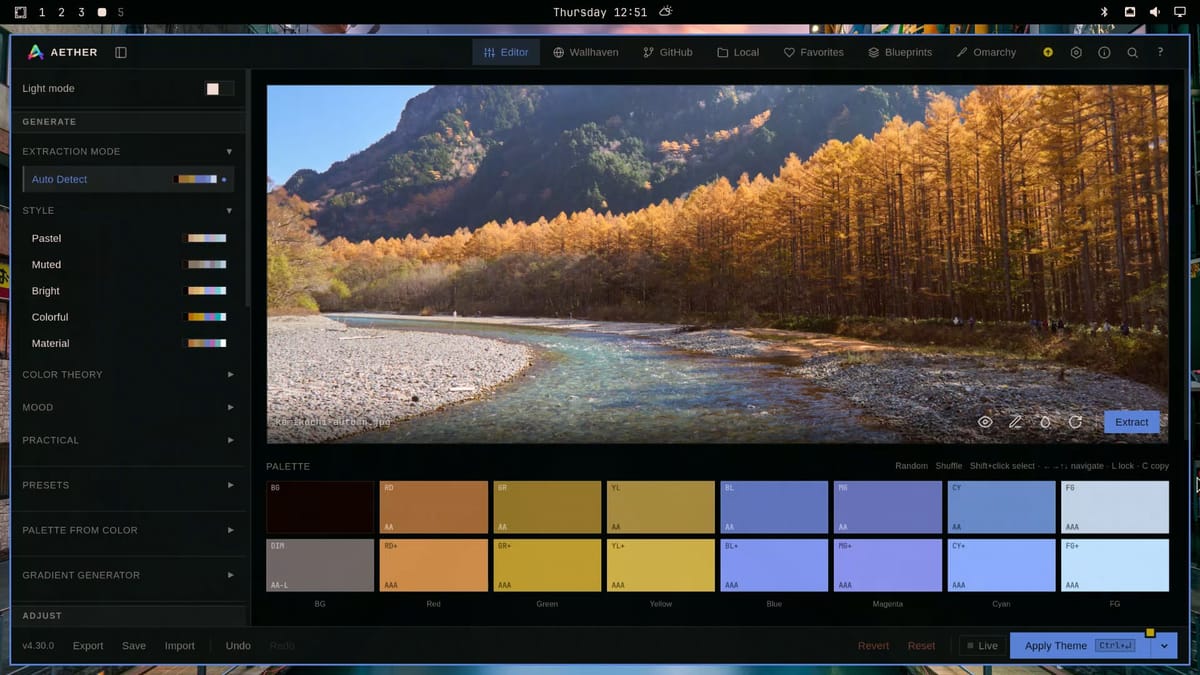1200x675 pixels.
Task: Open the Omarchy tab
Action: (x=986, y=52)
